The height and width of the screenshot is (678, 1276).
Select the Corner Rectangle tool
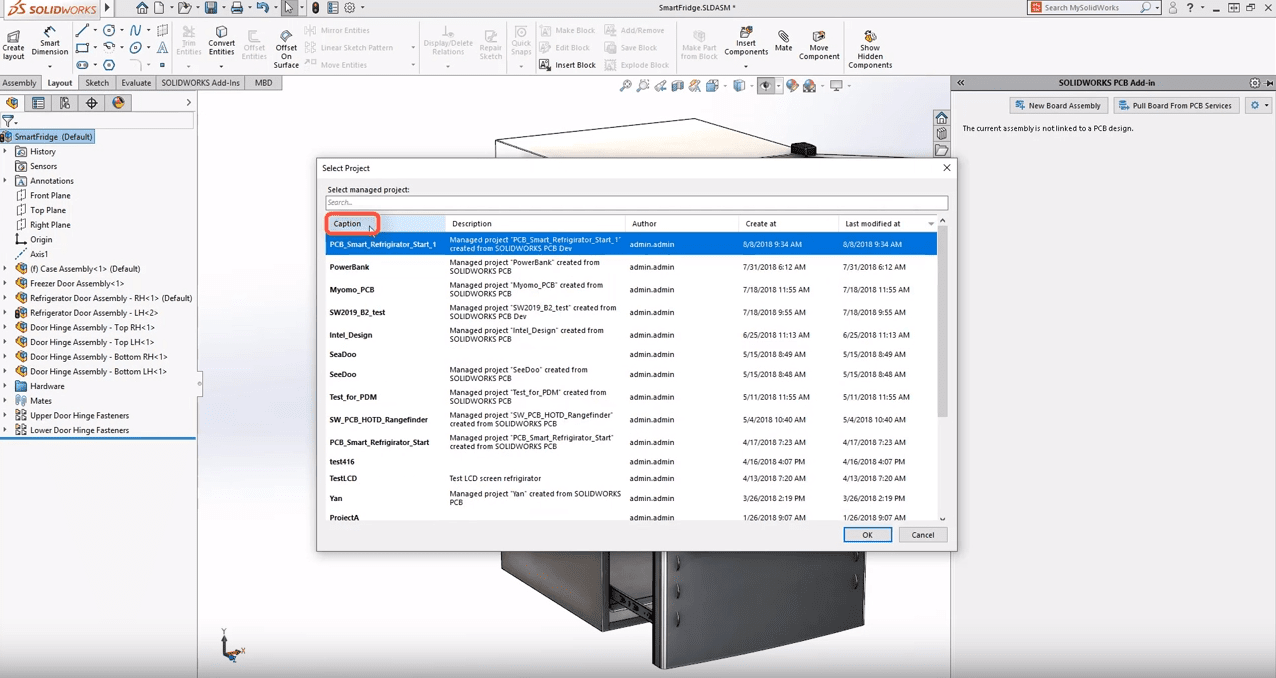tap(83, 48)
